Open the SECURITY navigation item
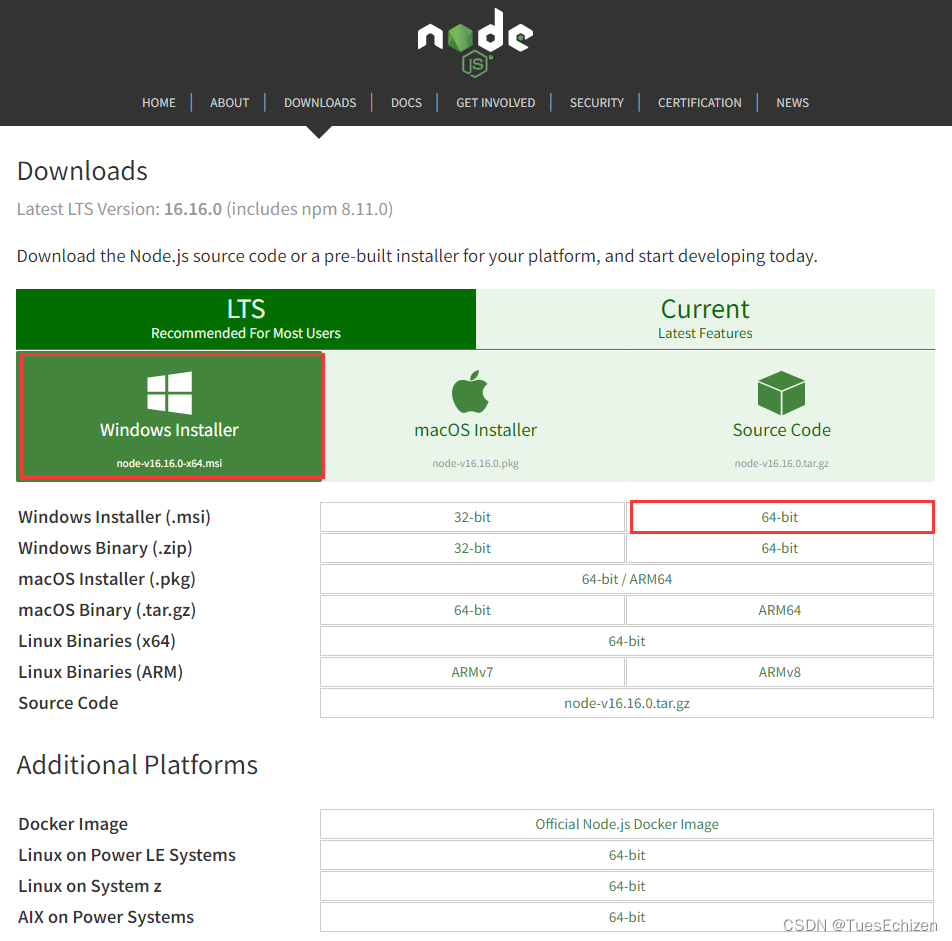952x941 pixels. tap(596, 103)
